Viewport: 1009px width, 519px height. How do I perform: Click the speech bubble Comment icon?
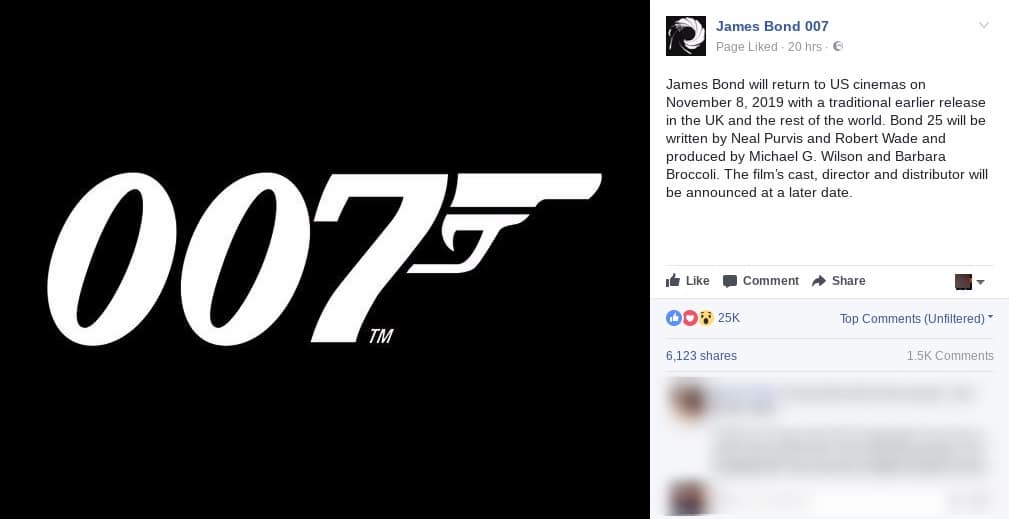730,281
